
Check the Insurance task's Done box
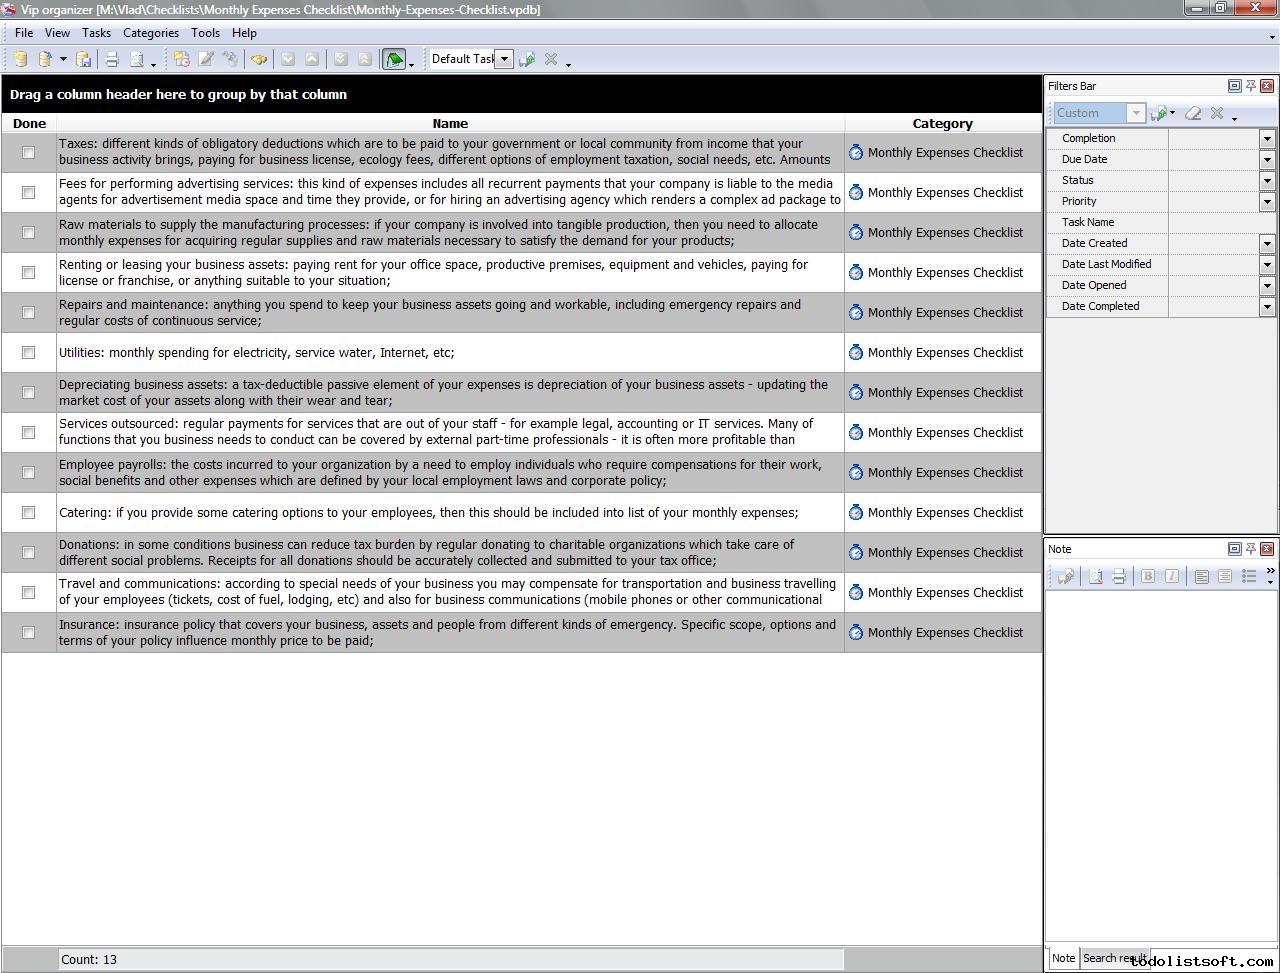pyautogui.click(x=28, y=632)
